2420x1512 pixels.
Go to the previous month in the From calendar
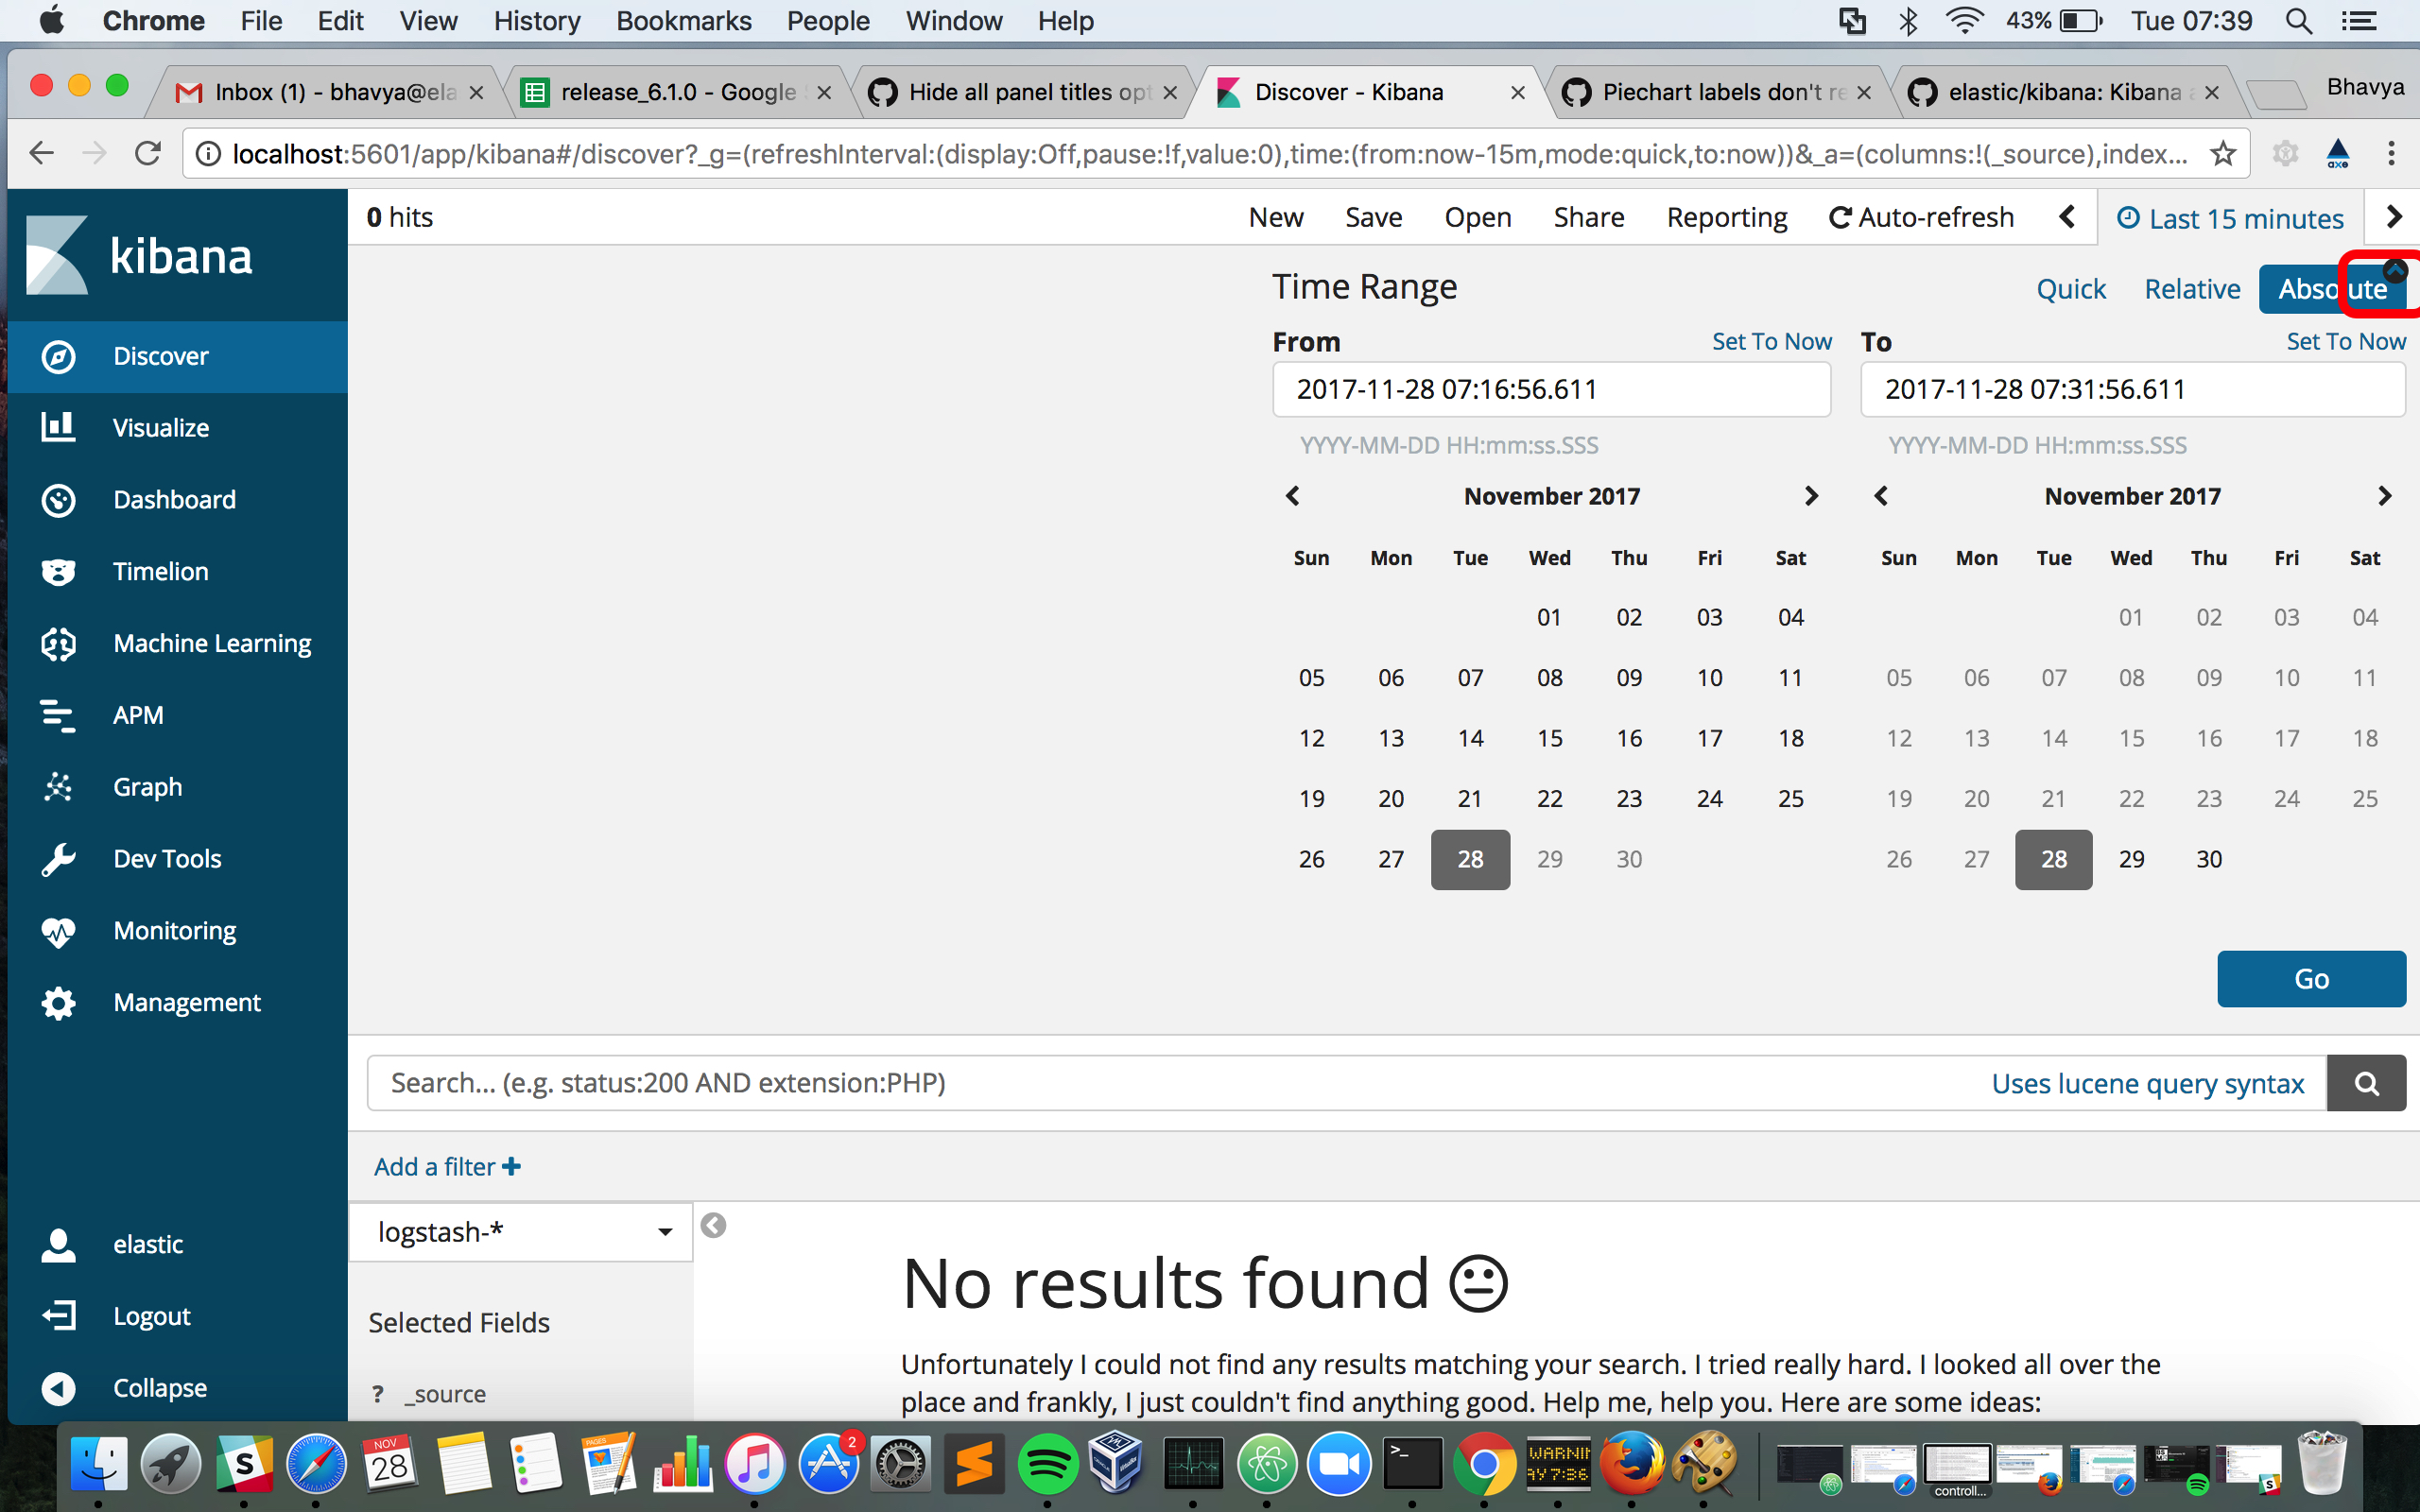[x=1291, y=496]
